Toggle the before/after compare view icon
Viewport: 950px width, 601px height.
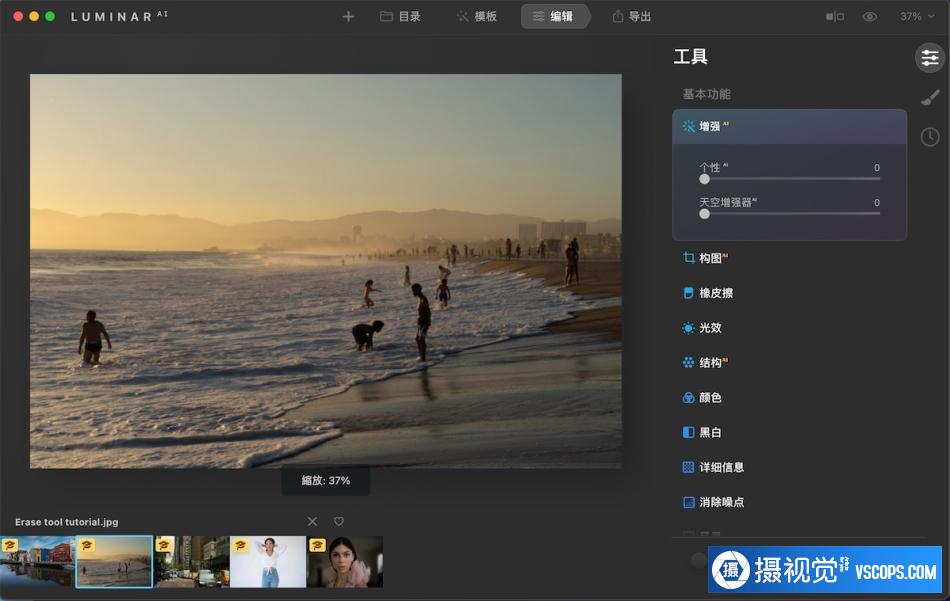tap(834, 17)
